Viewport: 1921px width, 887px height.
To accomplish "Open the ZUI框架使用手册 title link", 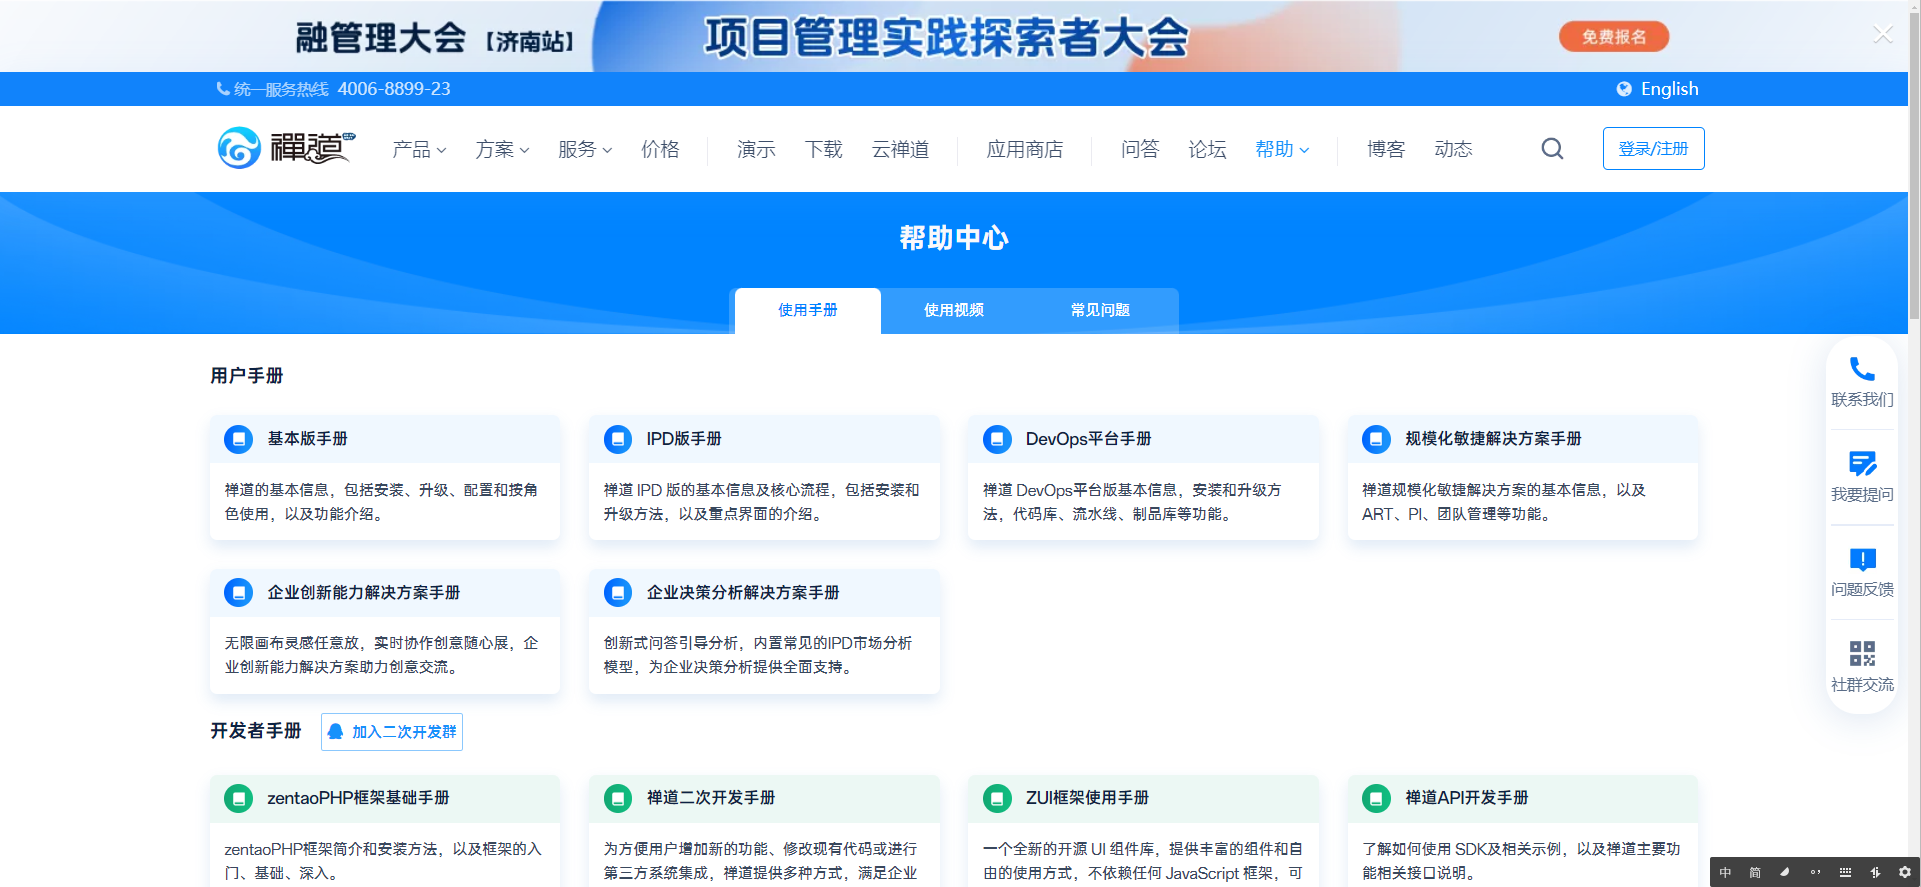I will click(x=1087, y=798).
